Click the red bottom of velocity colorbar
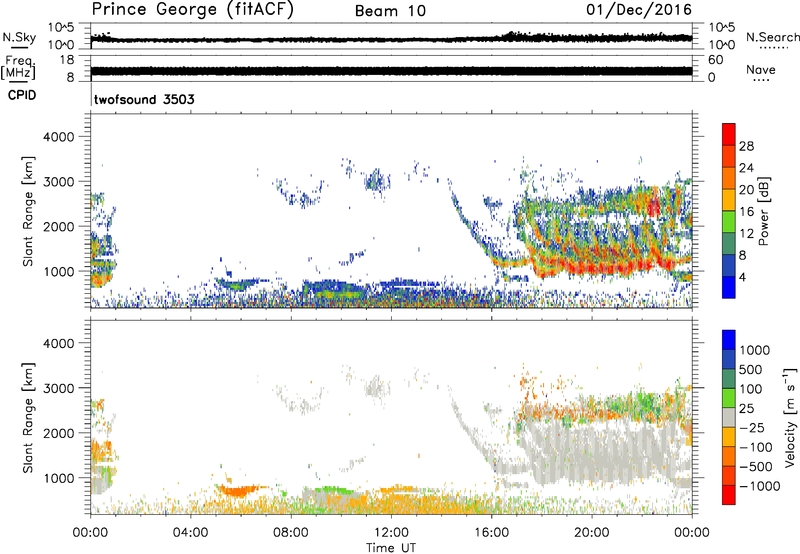Image resolution: width=800 pixels, height=554 pixels. click(729, 495)
